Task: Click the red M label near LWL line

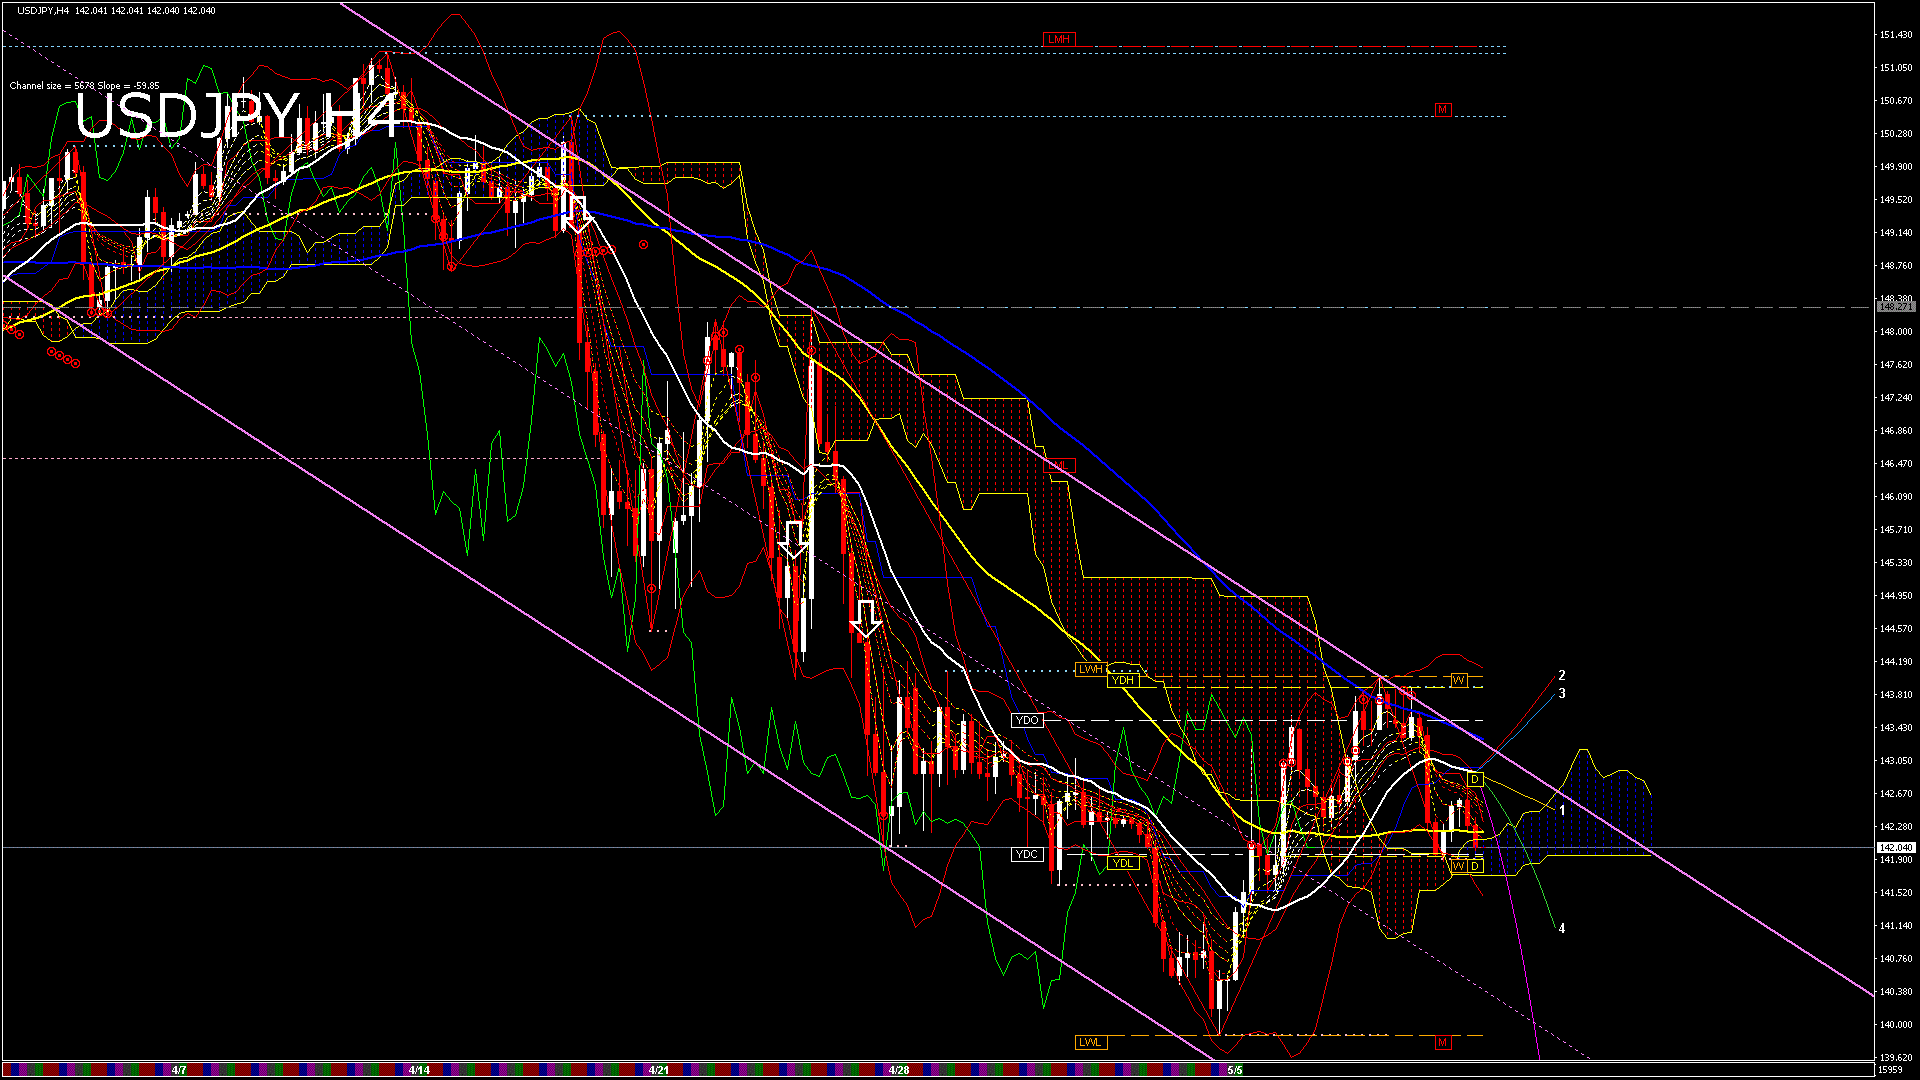Action: pos(1442,1043)
